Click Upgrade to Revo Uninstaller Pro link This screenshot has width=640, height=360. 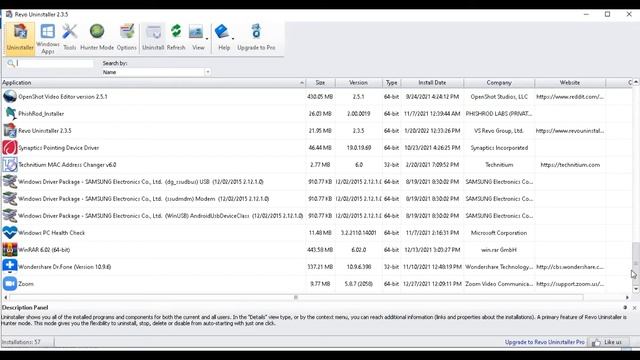[x=544, y=342]
